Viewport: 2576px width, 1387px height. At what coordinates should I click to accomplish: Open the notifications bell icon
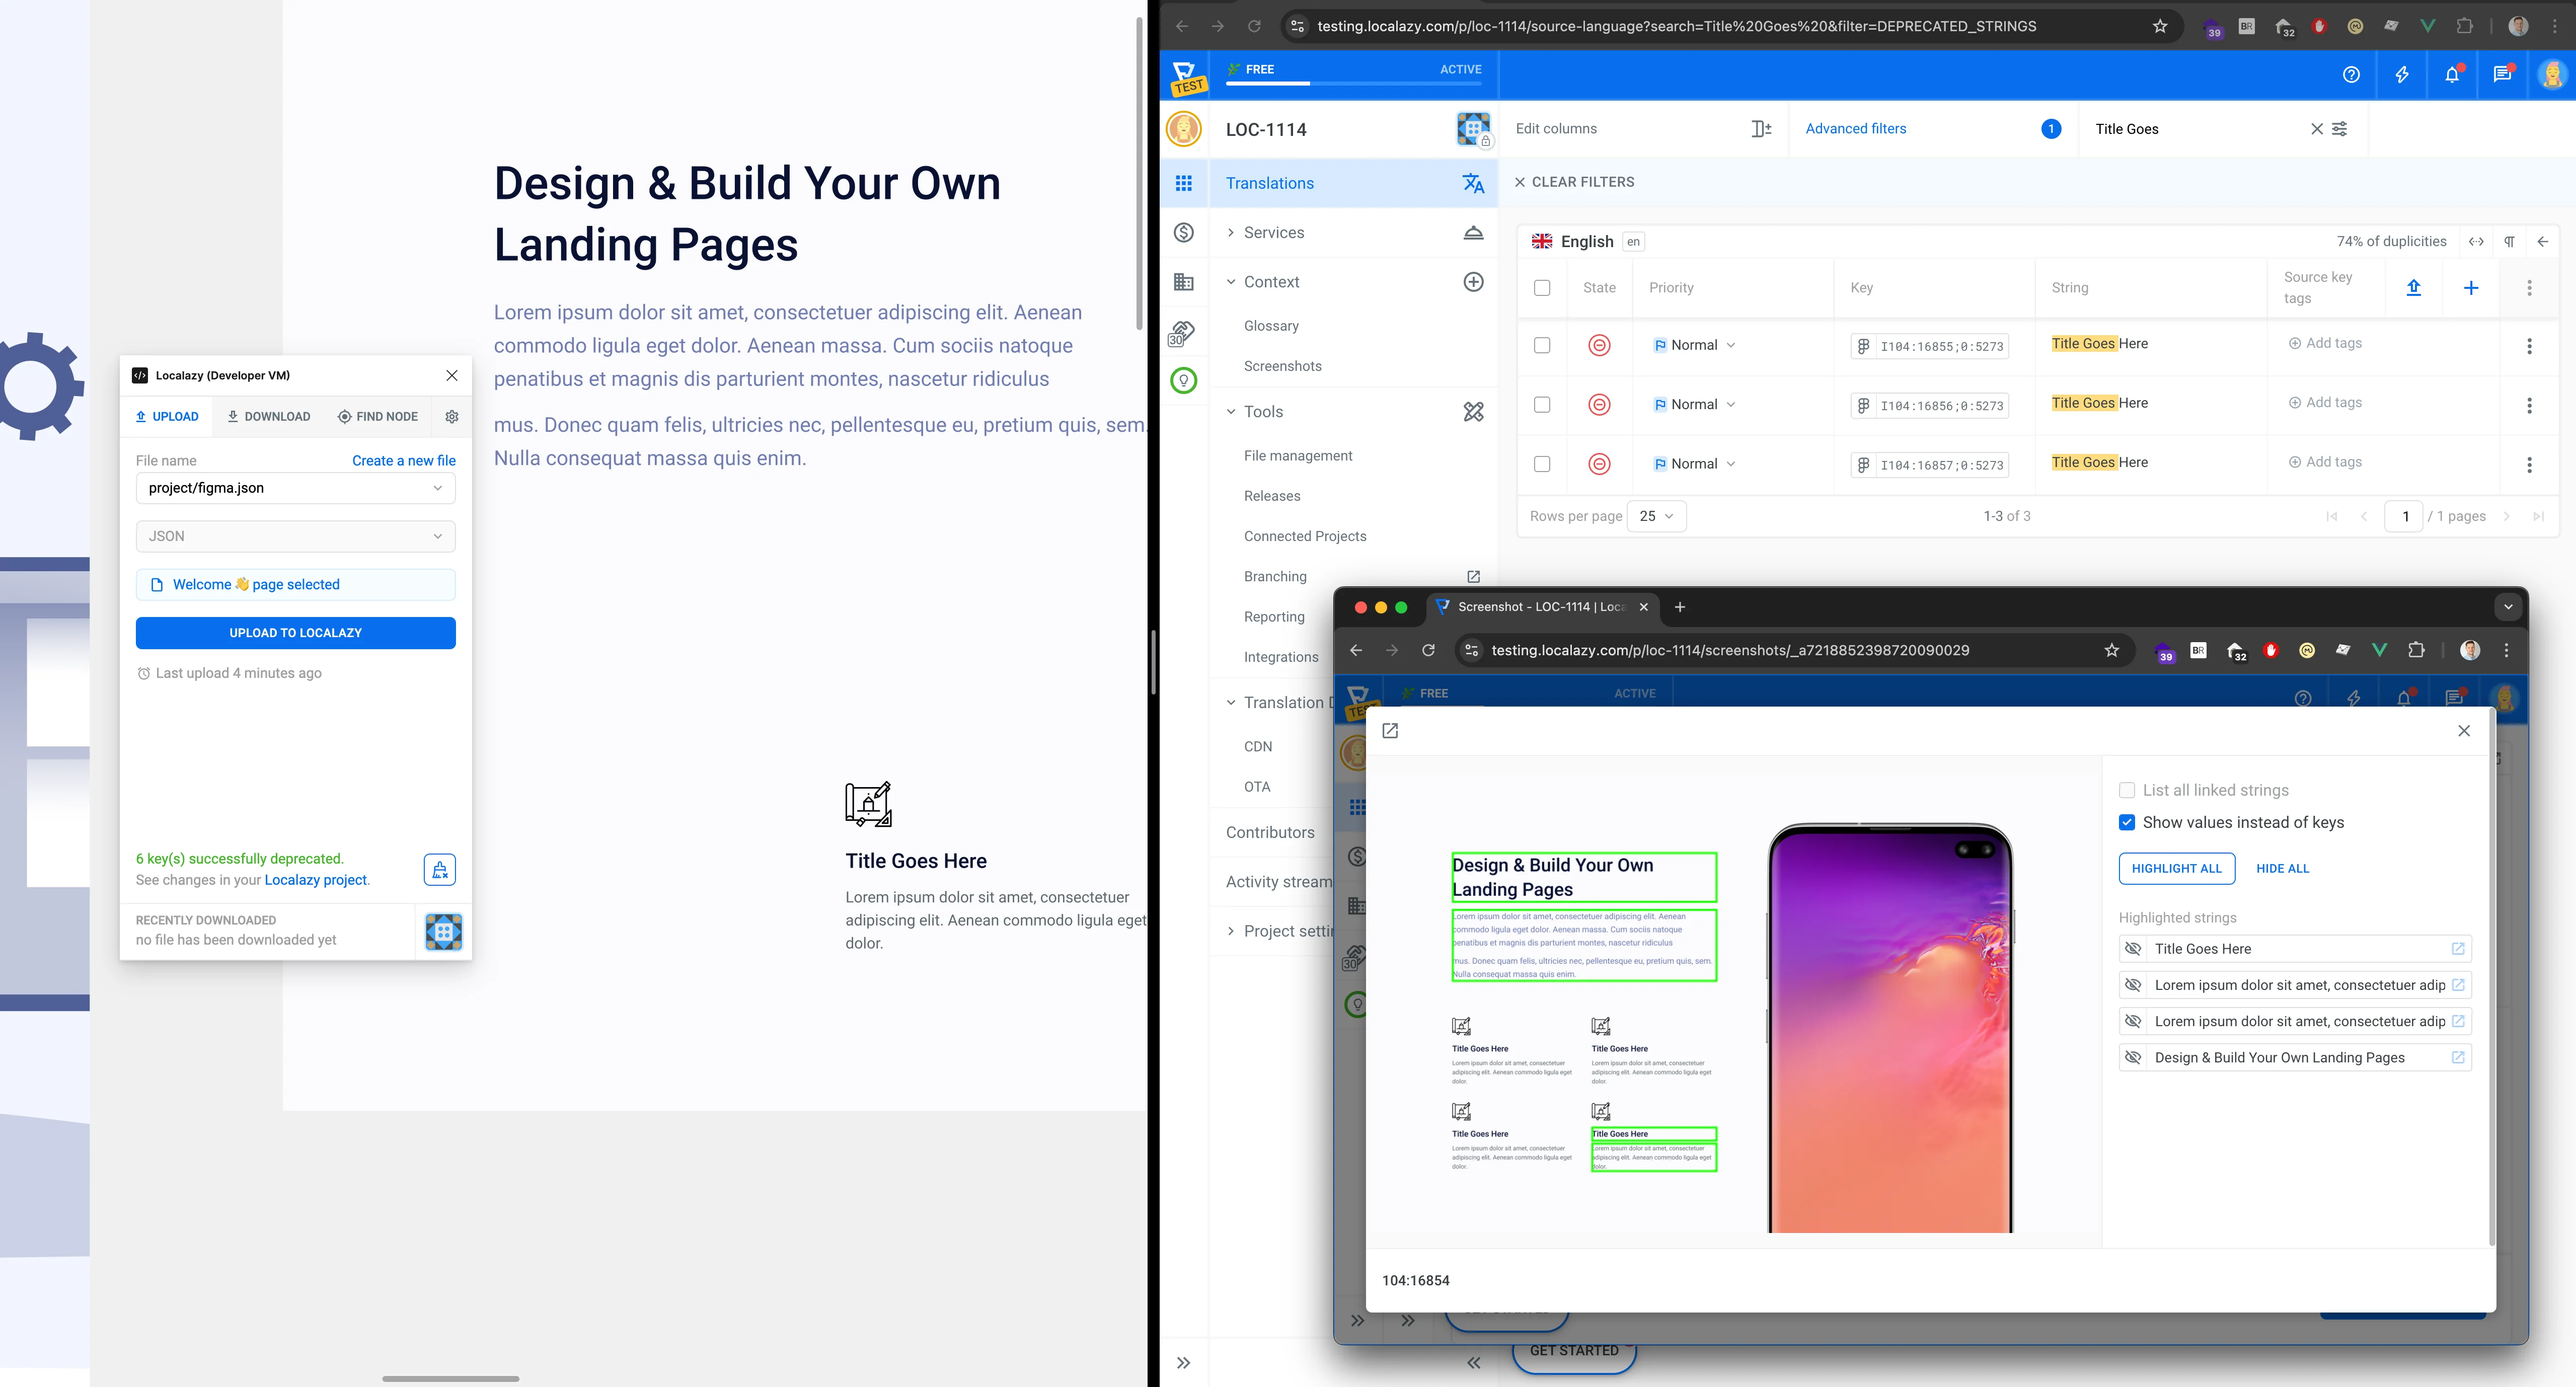click(2452, 75)
